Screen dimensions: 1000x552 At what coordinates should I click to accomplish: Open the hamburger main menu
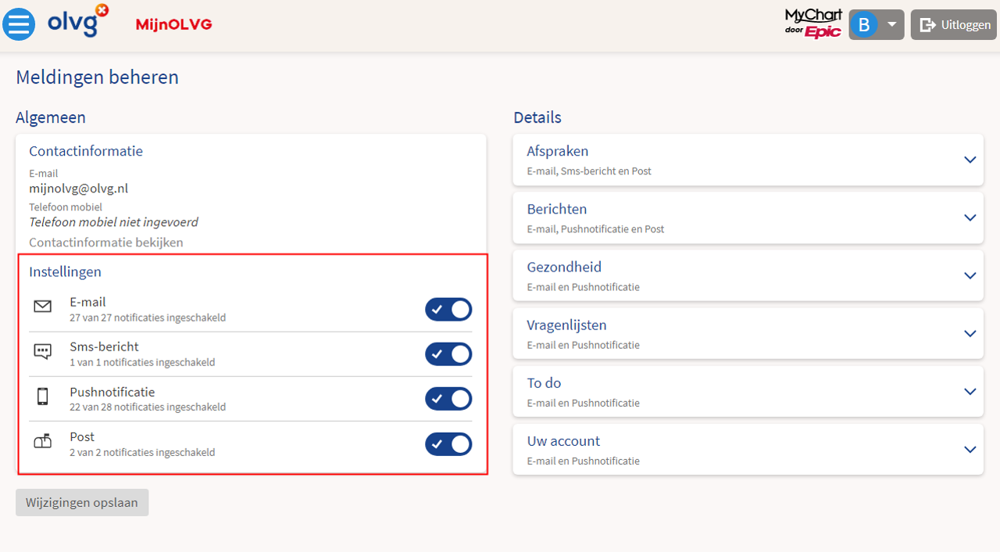(18, 24)
